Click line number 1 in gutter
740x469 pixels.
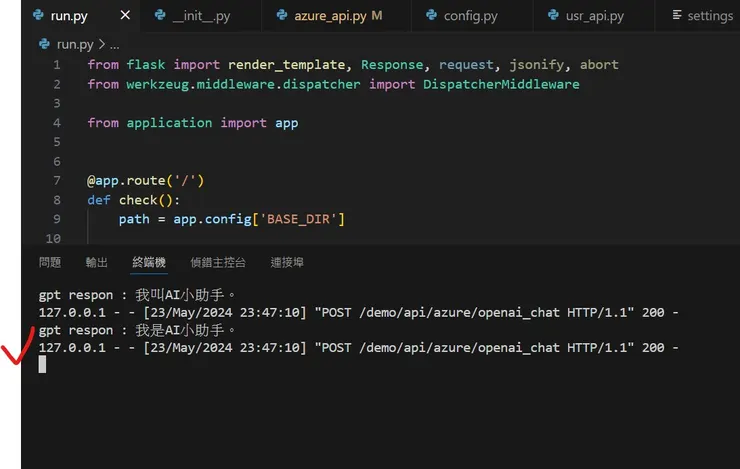point(57,65)
